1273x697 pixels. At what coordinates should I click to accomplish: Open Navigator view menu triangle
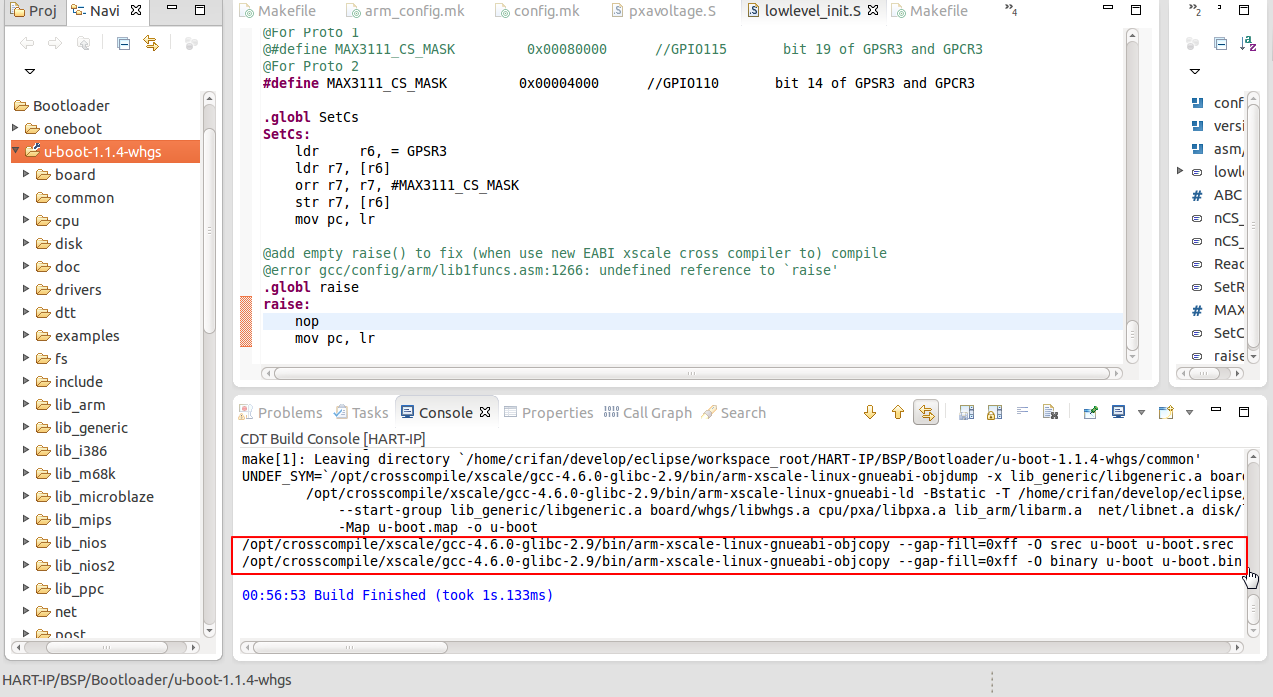[x=29, y=71]
